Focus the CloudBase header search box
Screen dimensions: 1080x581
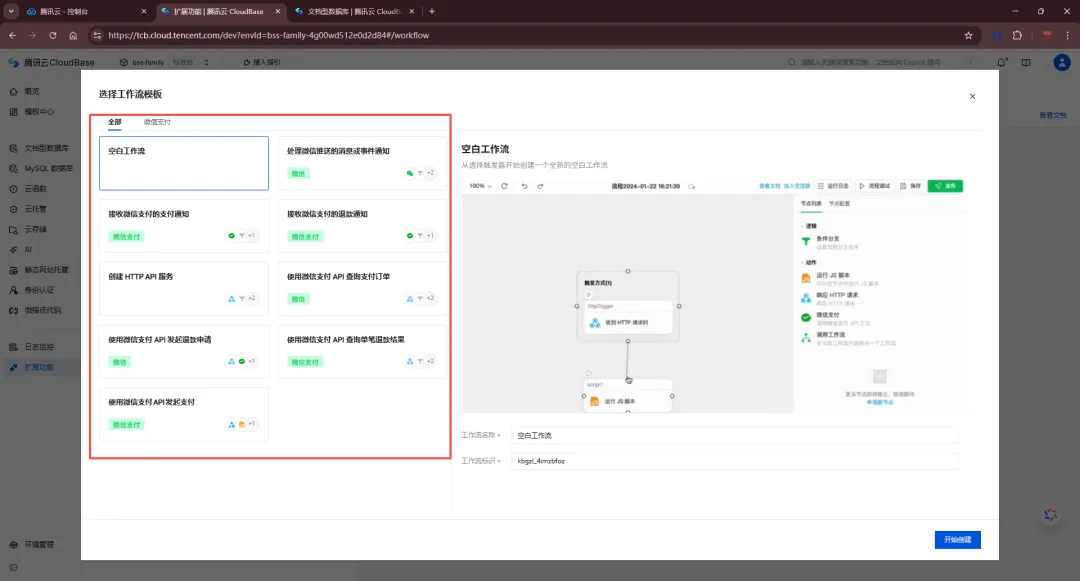884,62
